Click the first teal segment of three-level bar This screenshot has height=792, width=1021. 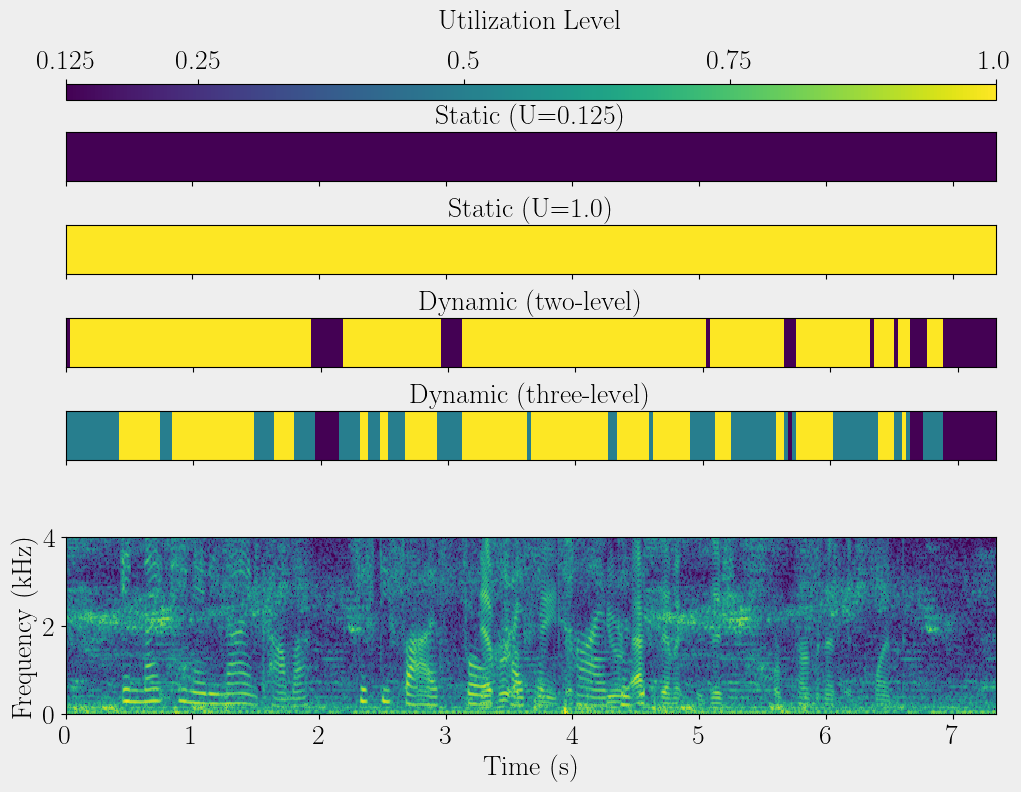coord(92,435)
